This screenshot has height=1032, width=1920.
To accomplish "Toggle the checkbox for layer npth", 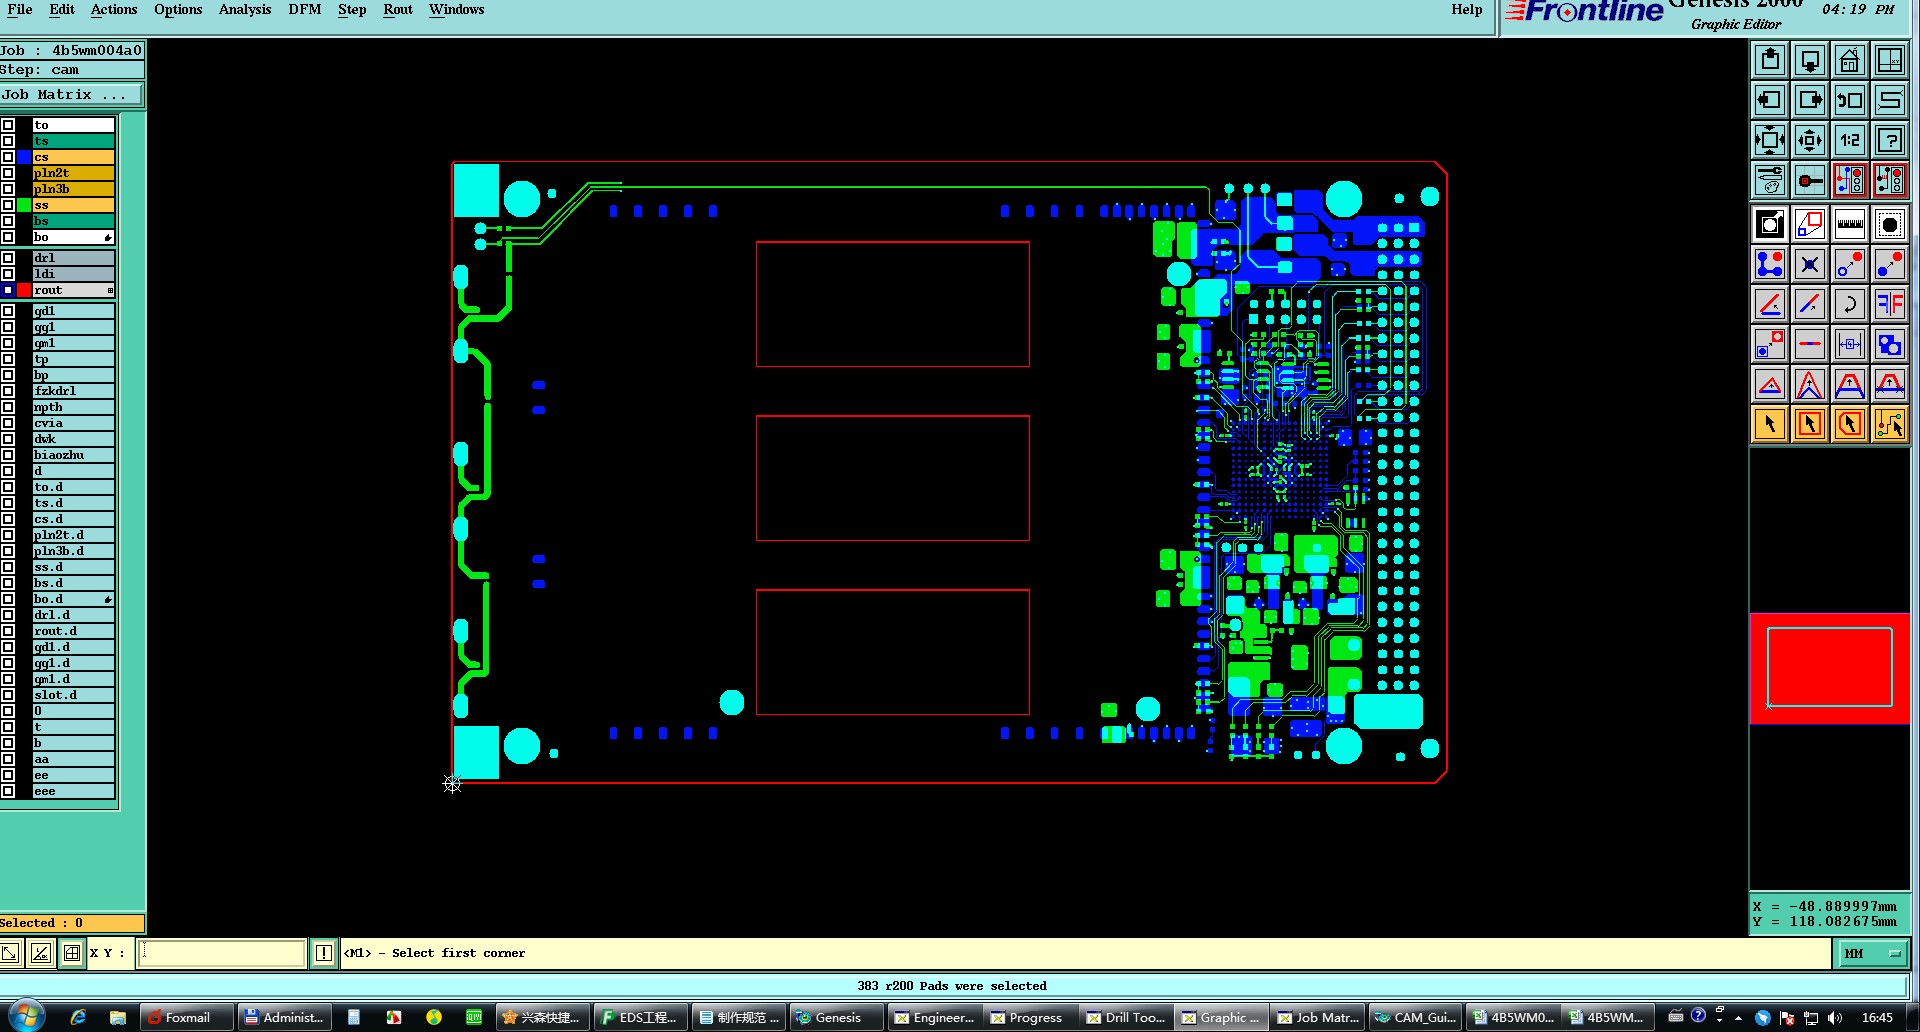I will [8, 407].
